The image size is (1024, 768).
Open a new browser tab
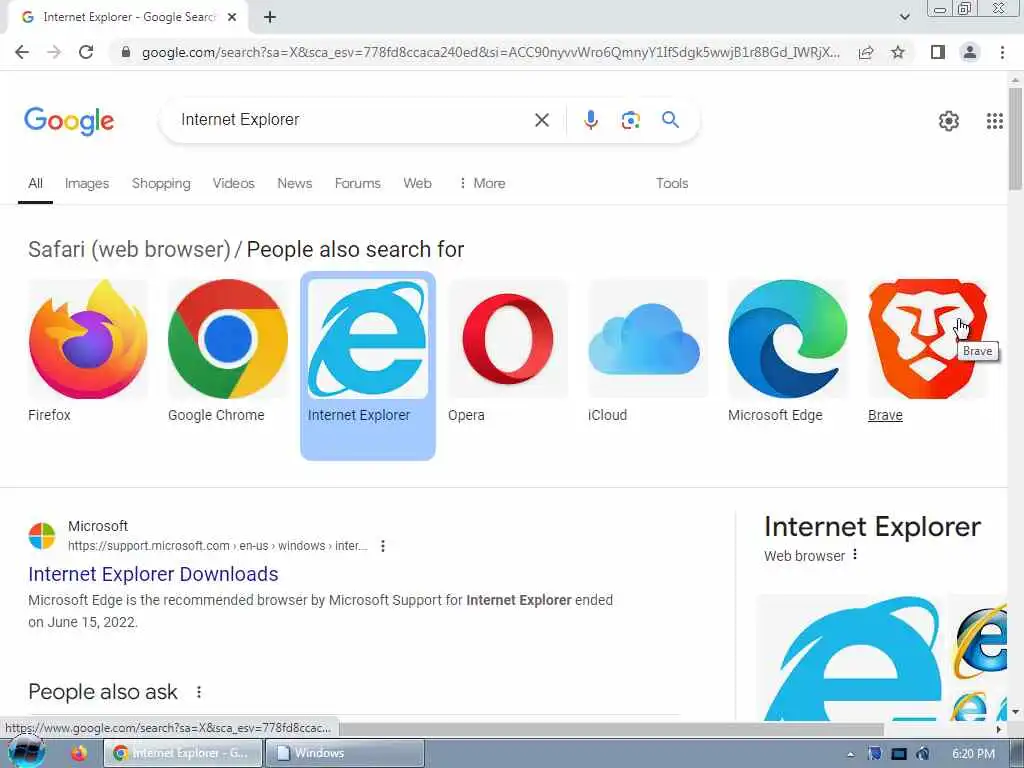pyautogui.click(x=270, y=17)
